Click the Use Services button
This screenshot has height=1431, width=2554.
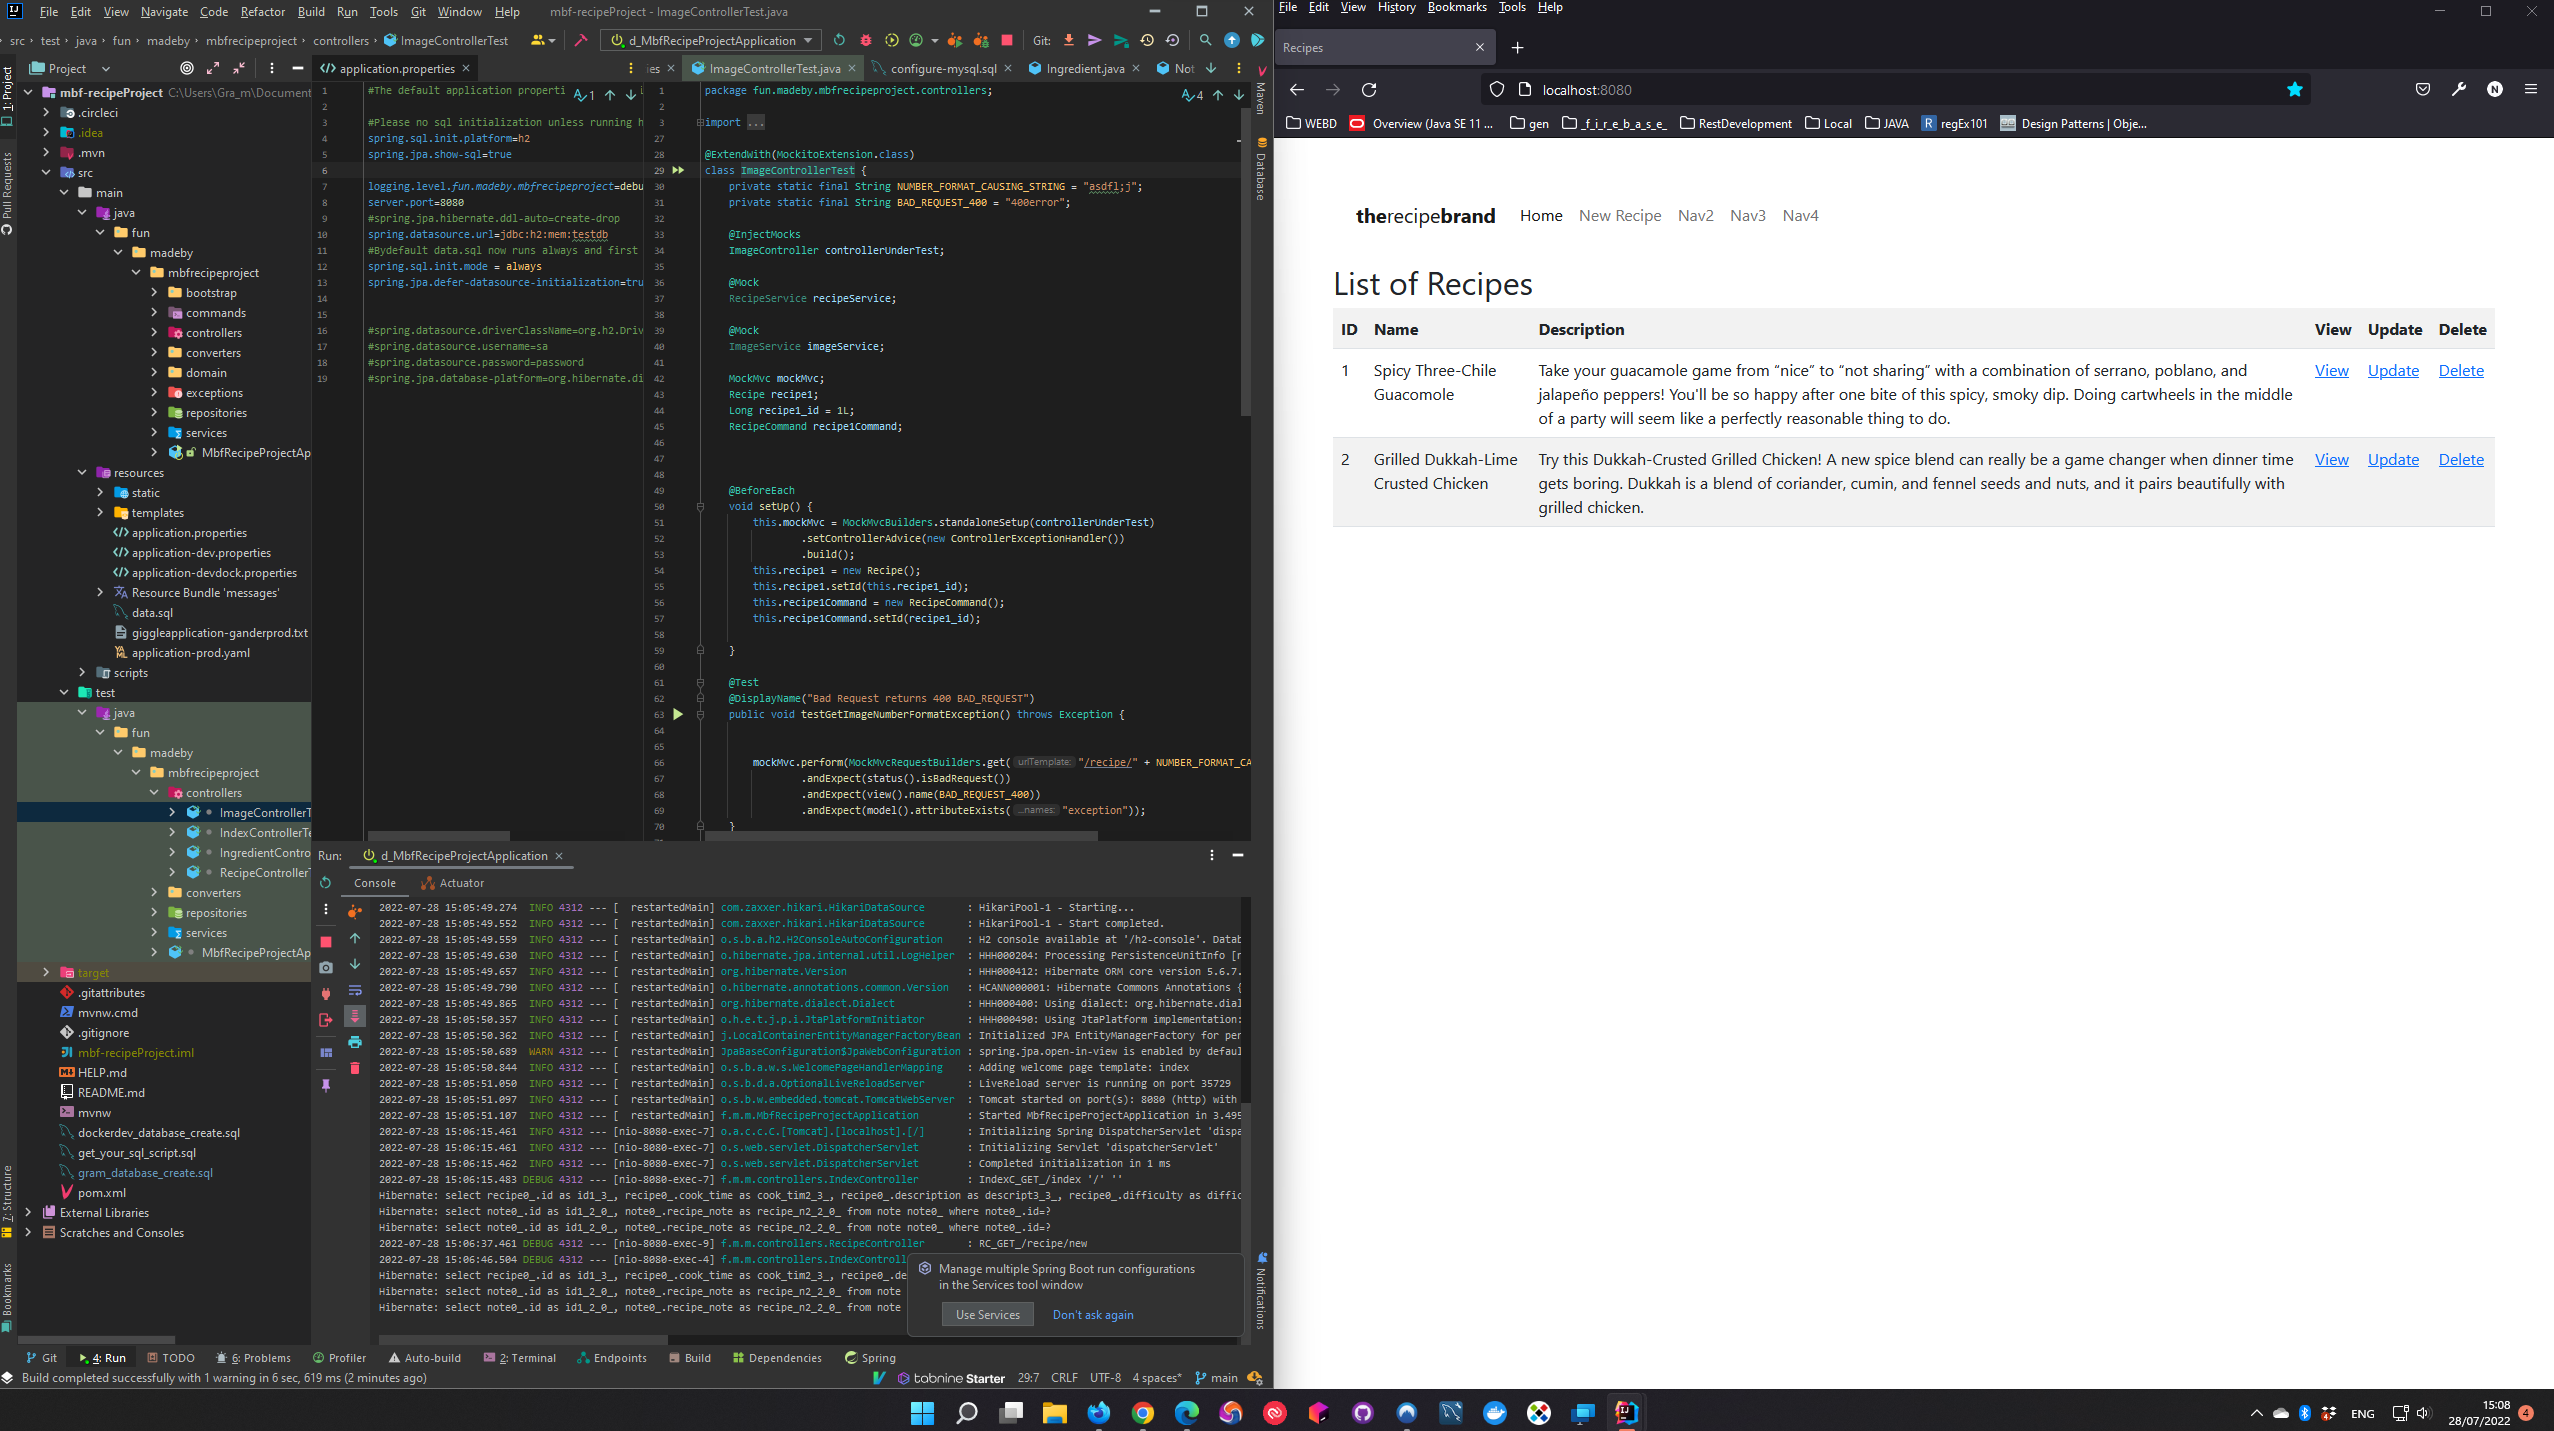click(987, 1315)
